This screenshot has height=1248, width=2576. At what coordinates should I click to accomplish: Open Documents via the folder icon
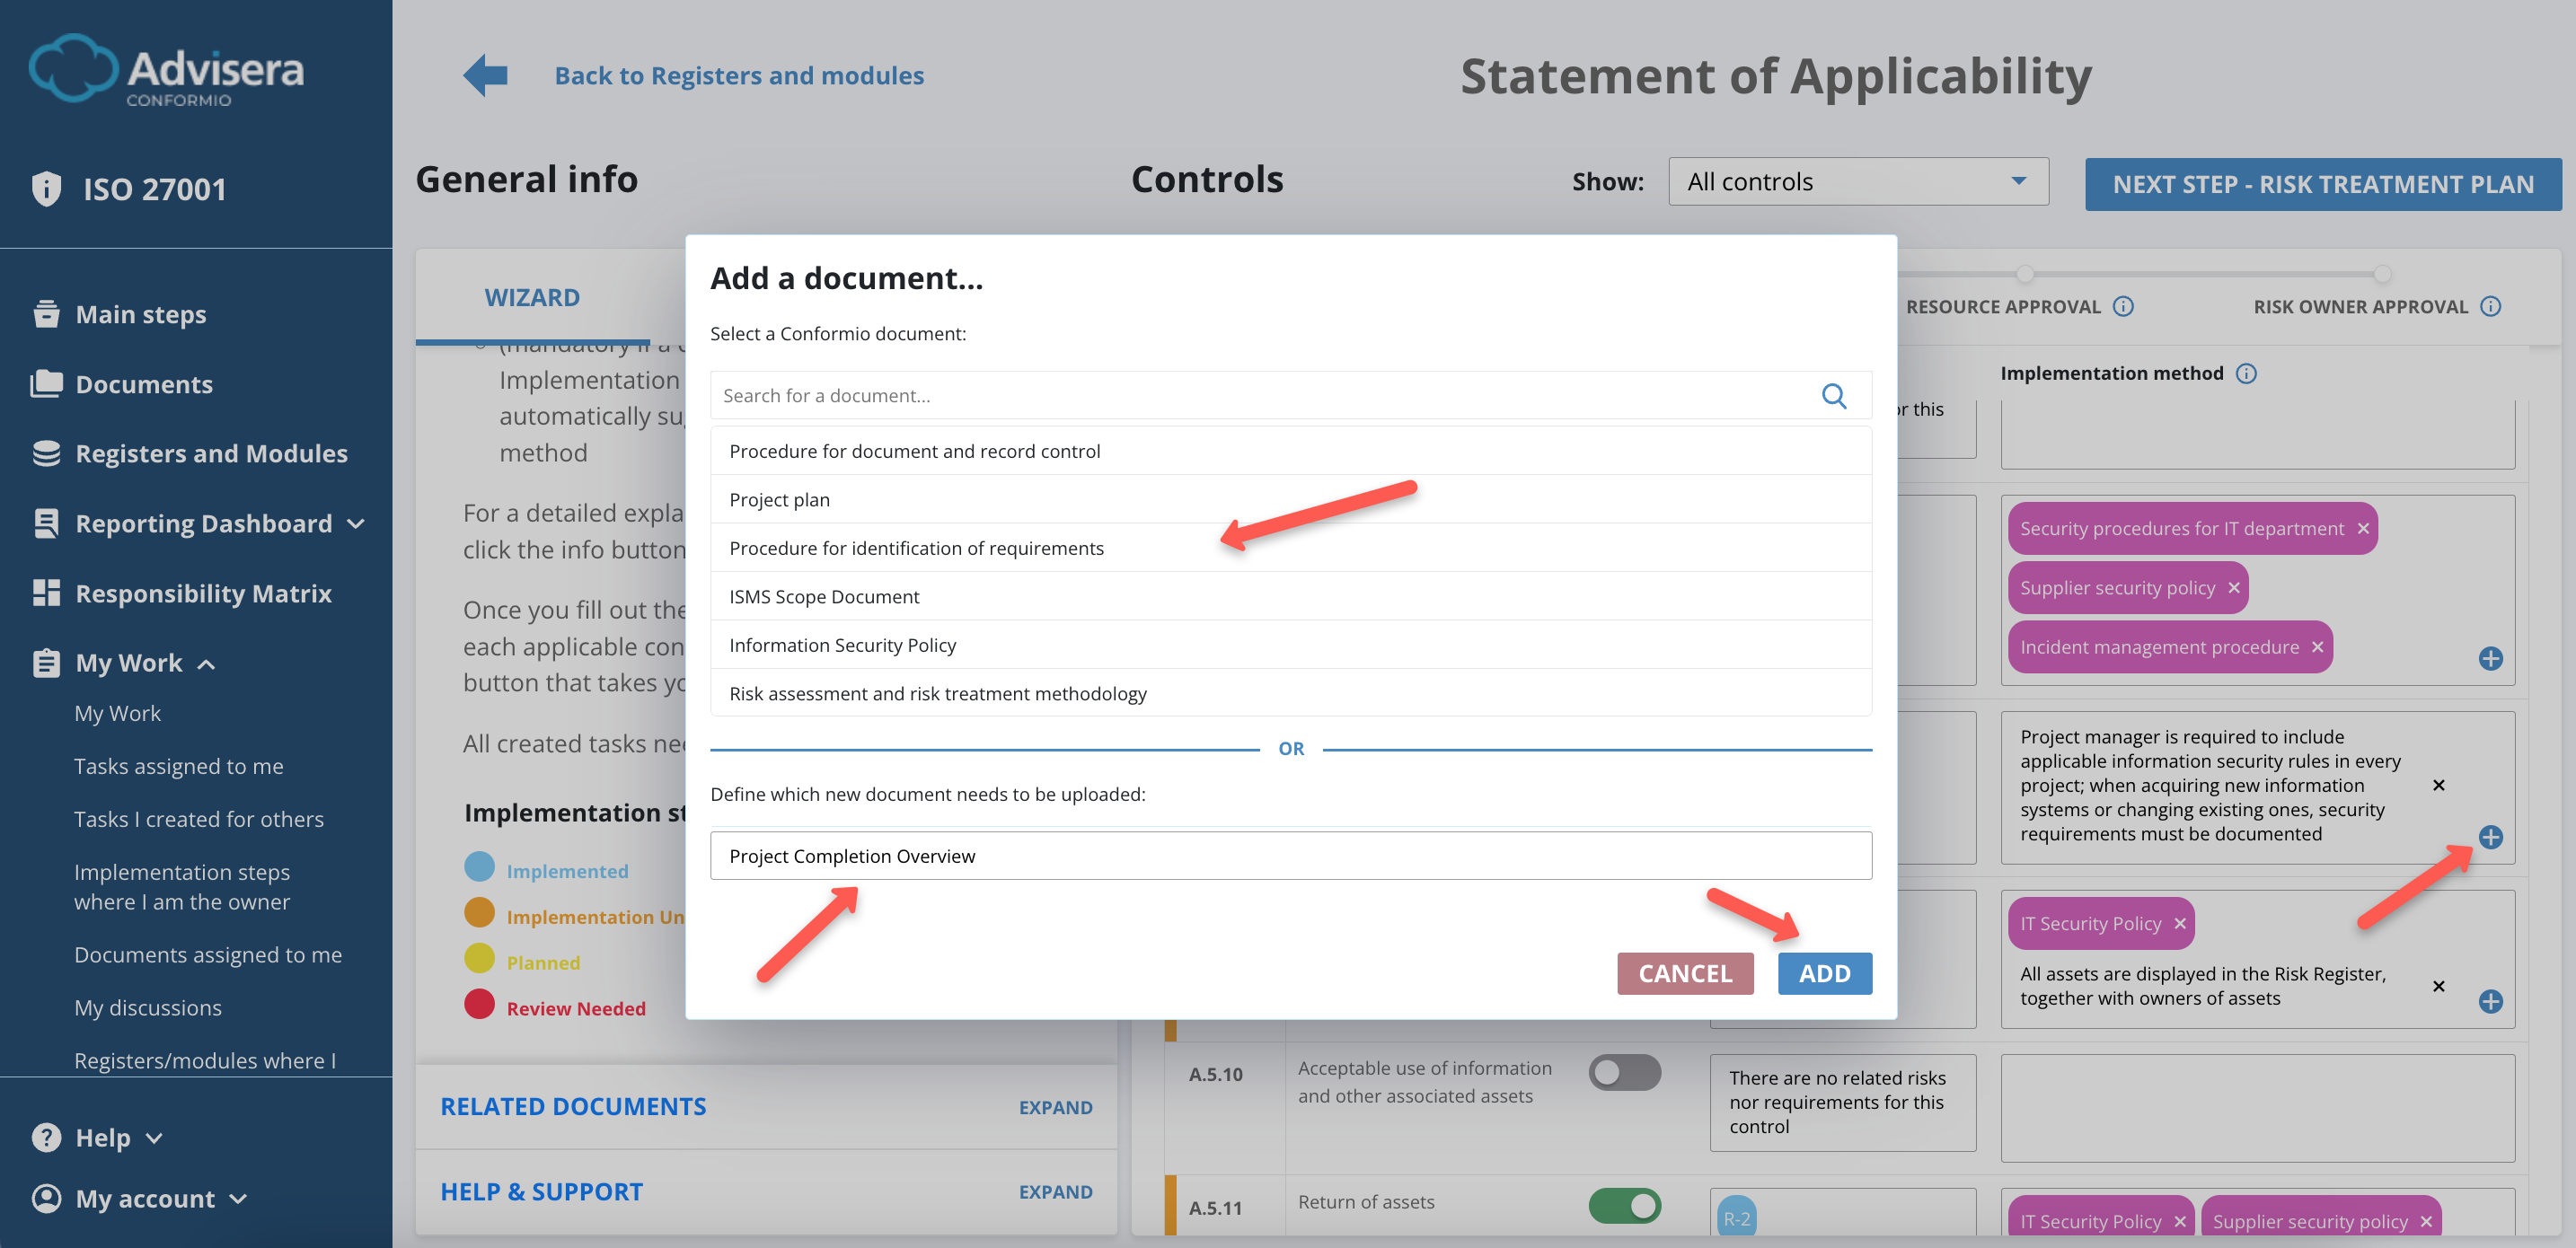[45, 383]
